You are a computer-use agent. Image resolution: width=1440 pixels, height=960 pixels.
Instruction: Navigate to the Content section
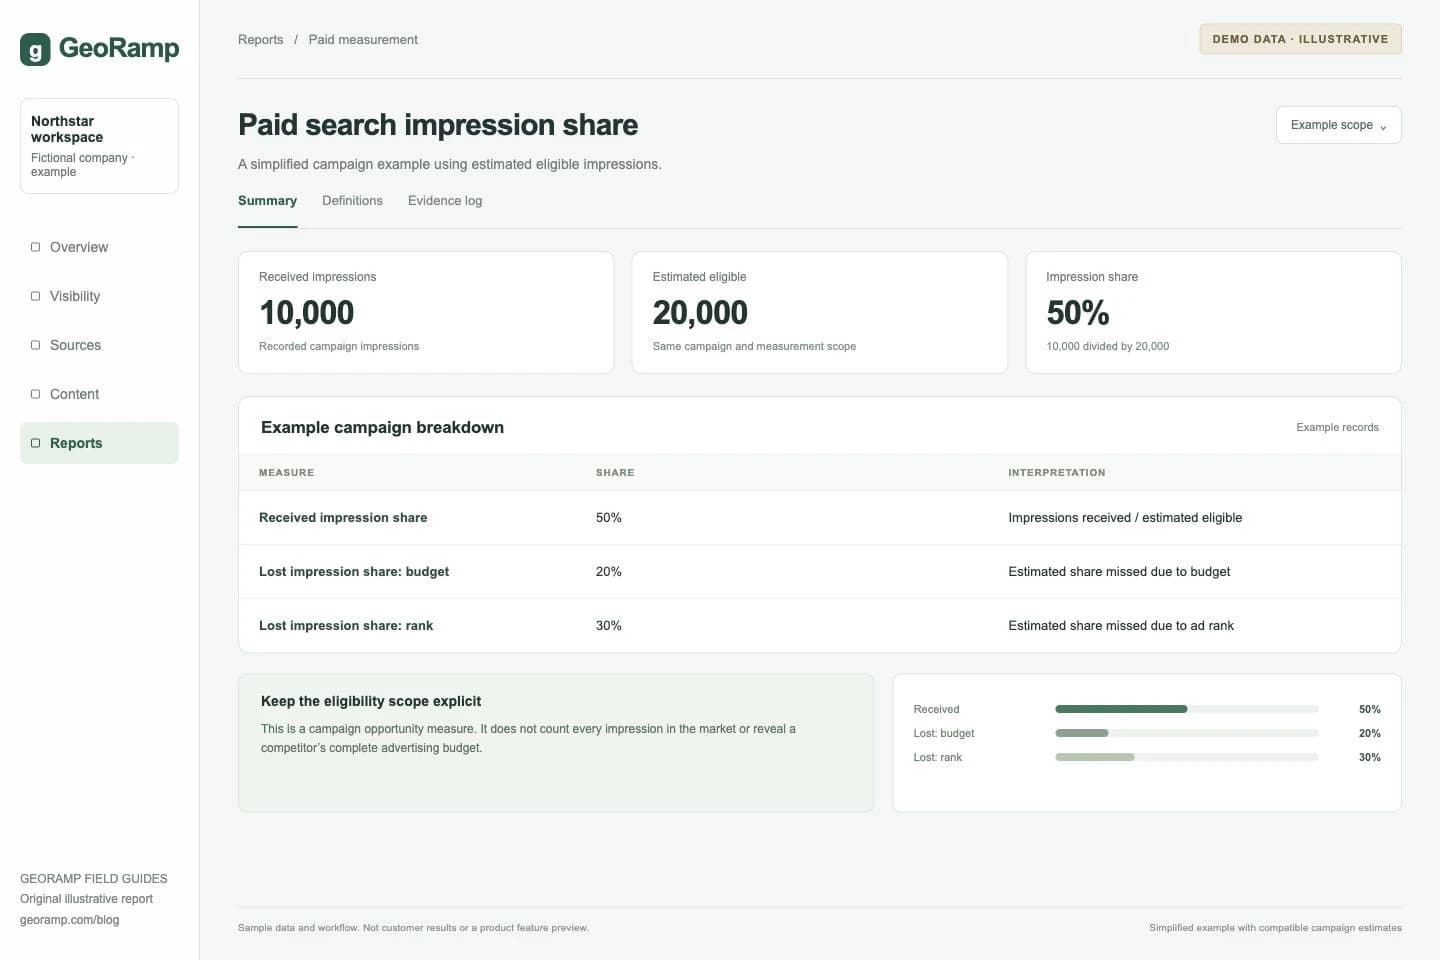99,394
